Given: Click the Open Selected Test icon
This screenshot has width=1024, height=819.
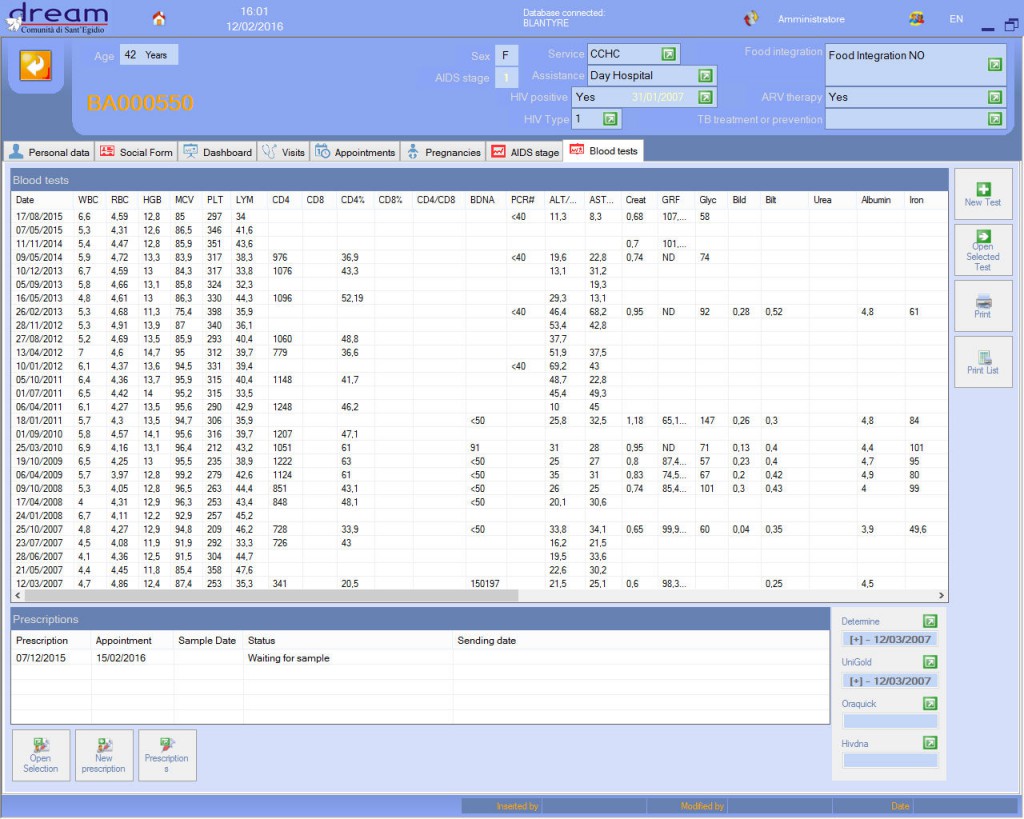Looking at the screenshot, I should (983, 250).
